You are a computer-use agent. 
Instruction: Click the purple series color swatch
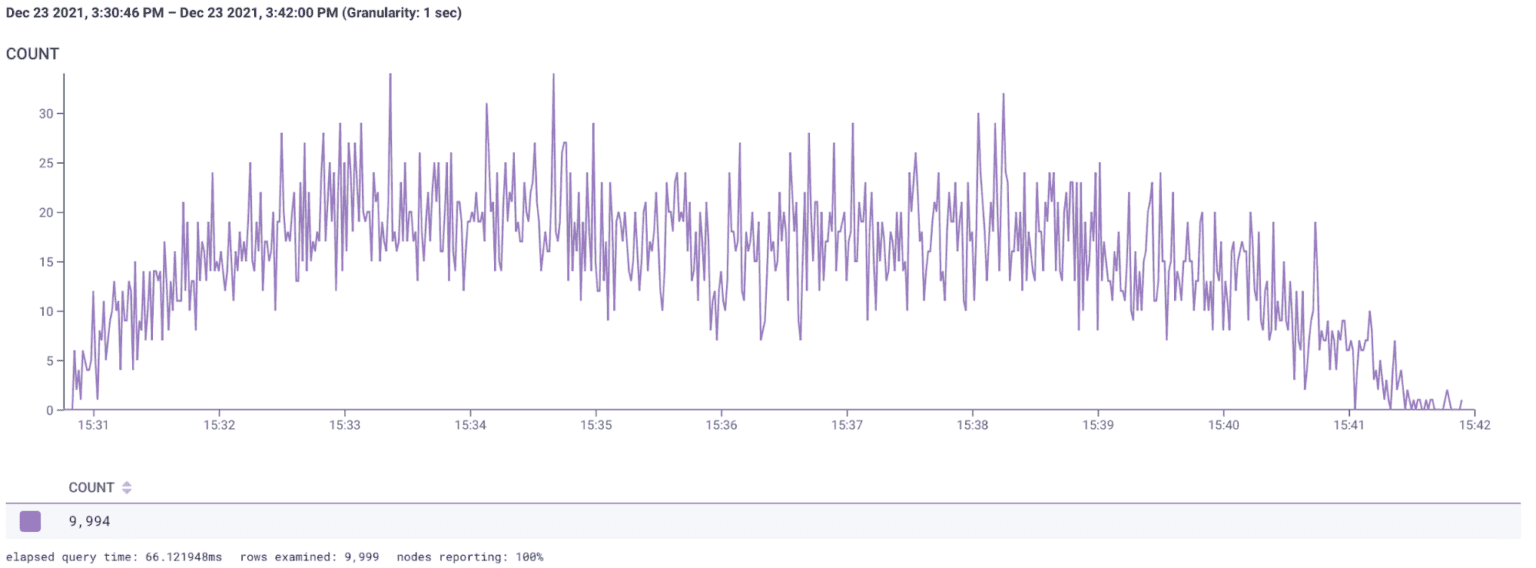tap(31, 521)
